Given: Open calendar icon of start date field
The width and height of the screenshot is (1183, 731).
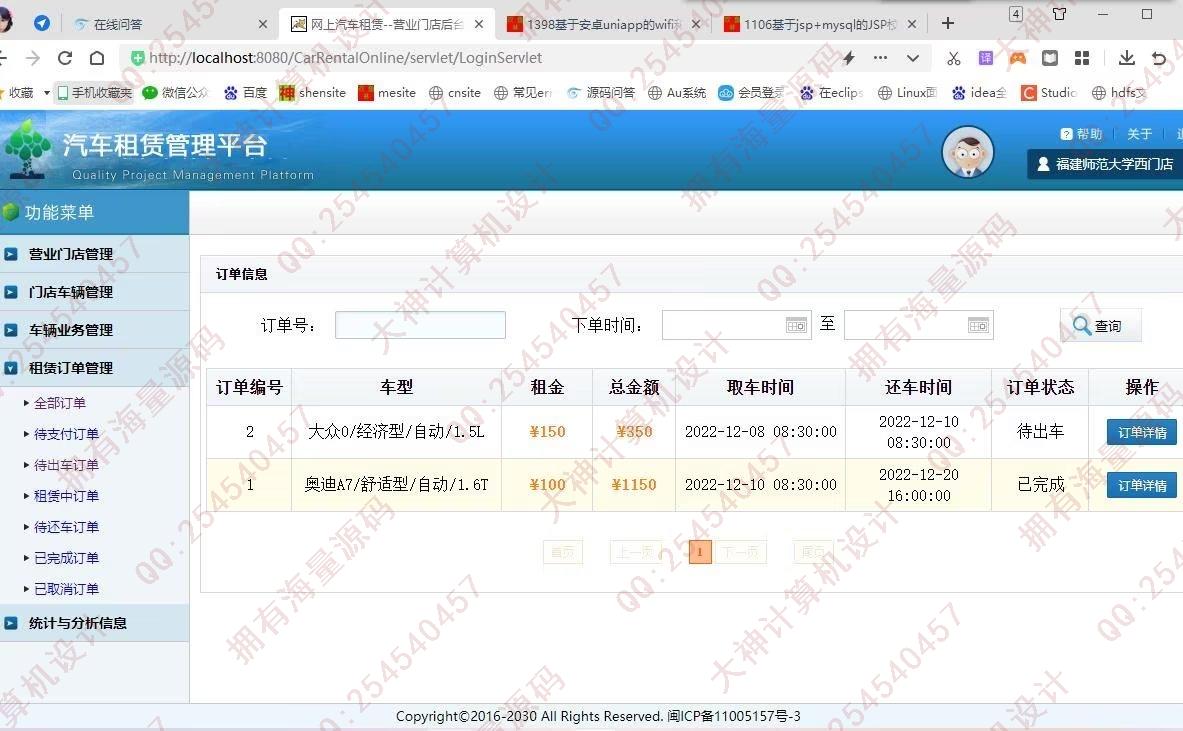Looking at the screenshot, I should [x=796, y=325].
